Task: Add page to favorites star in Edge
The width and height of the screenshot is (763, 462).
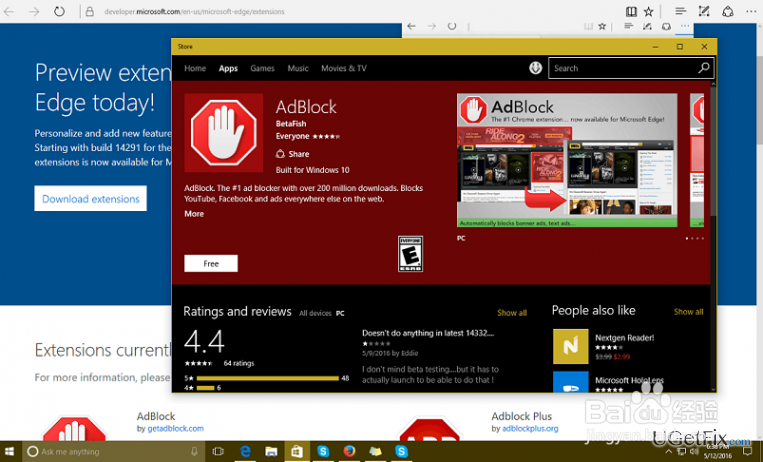Action: click(649, 12)
